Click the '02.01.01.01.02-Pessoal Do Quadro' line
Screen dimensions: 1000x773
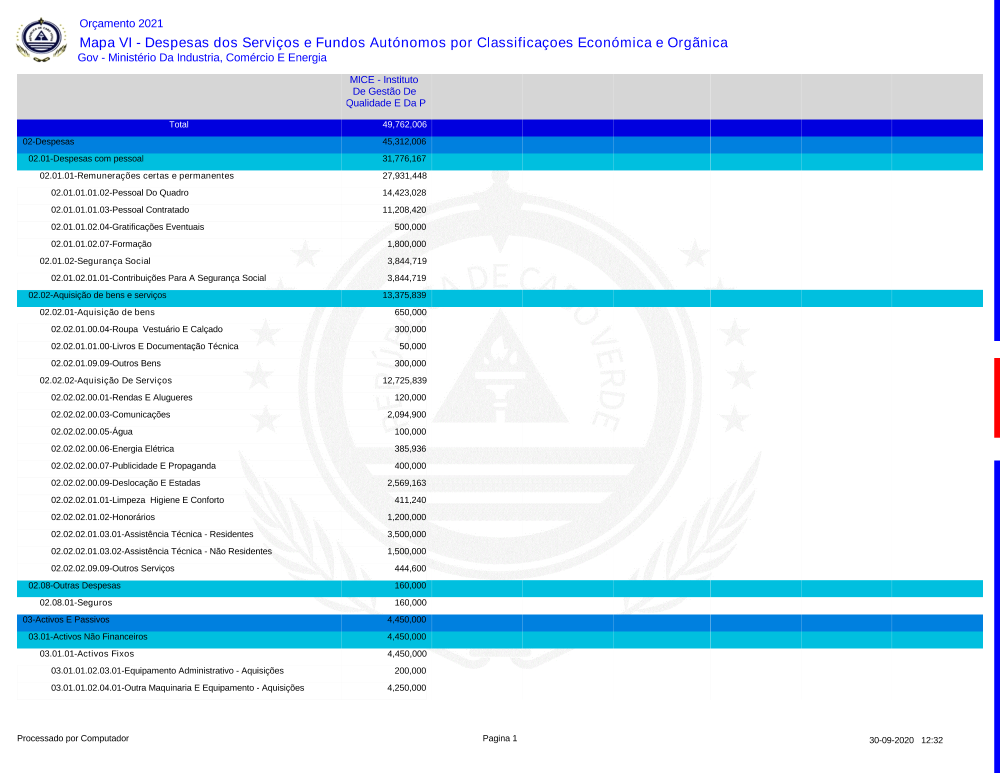(119, 193)
